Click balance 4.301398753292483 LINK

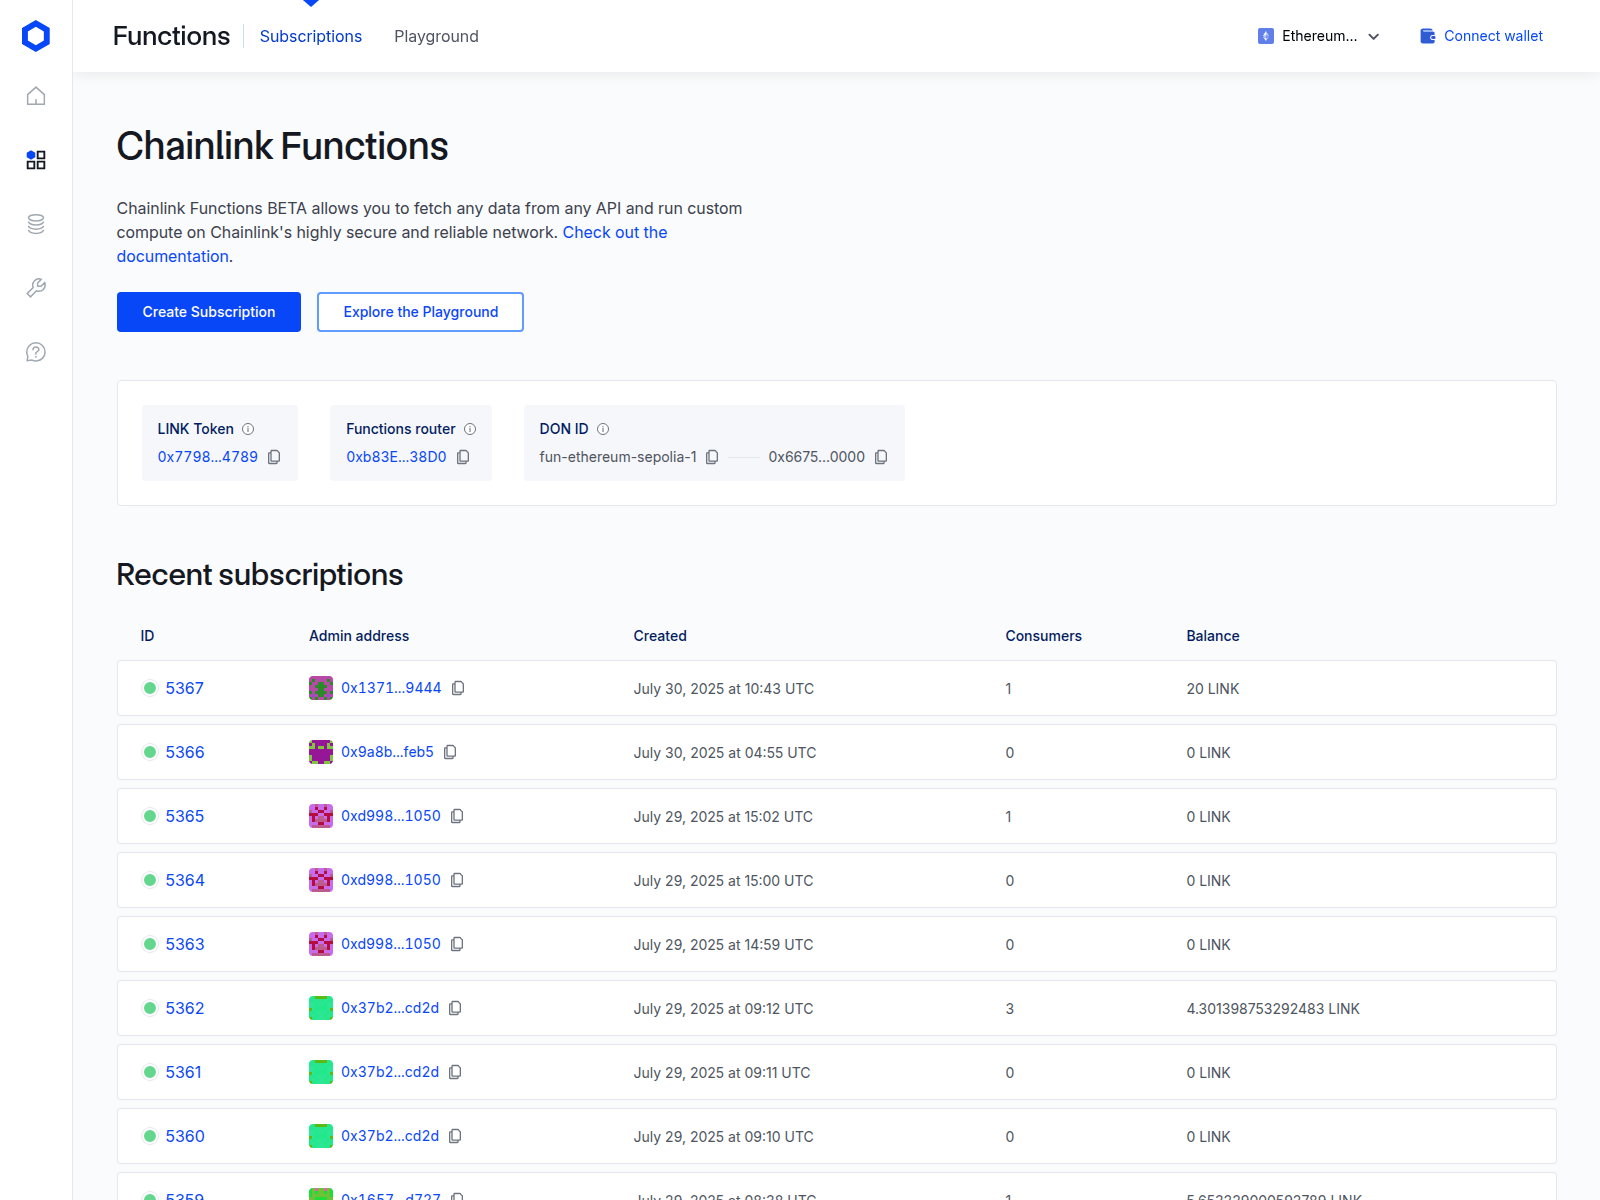click(1273, 1009)
